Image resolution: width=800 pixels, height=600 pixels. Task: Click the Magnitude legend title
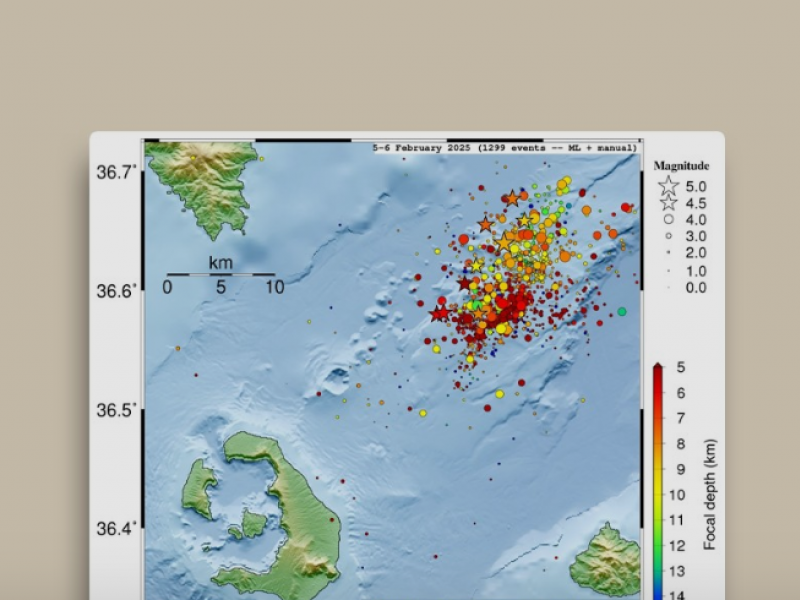(681, 166)
